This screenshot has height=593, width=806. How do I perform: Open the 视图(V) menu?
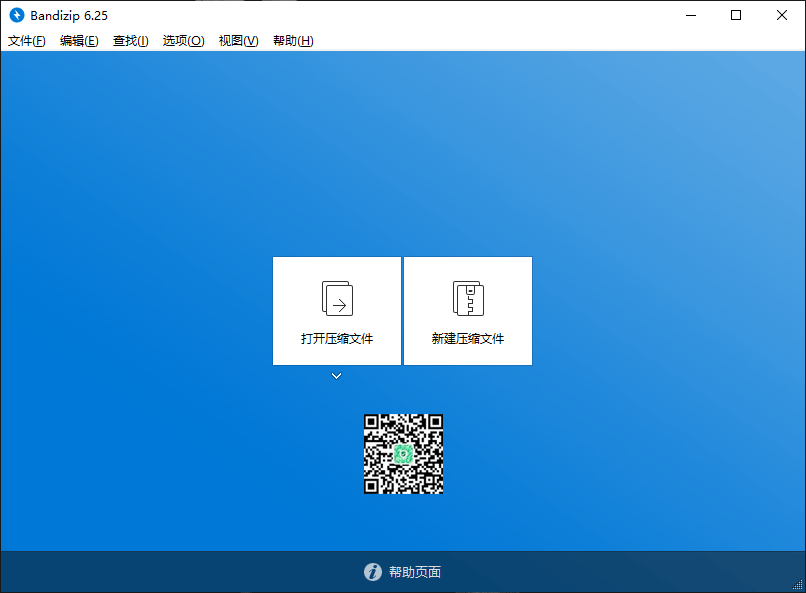(x=239, y=41)
